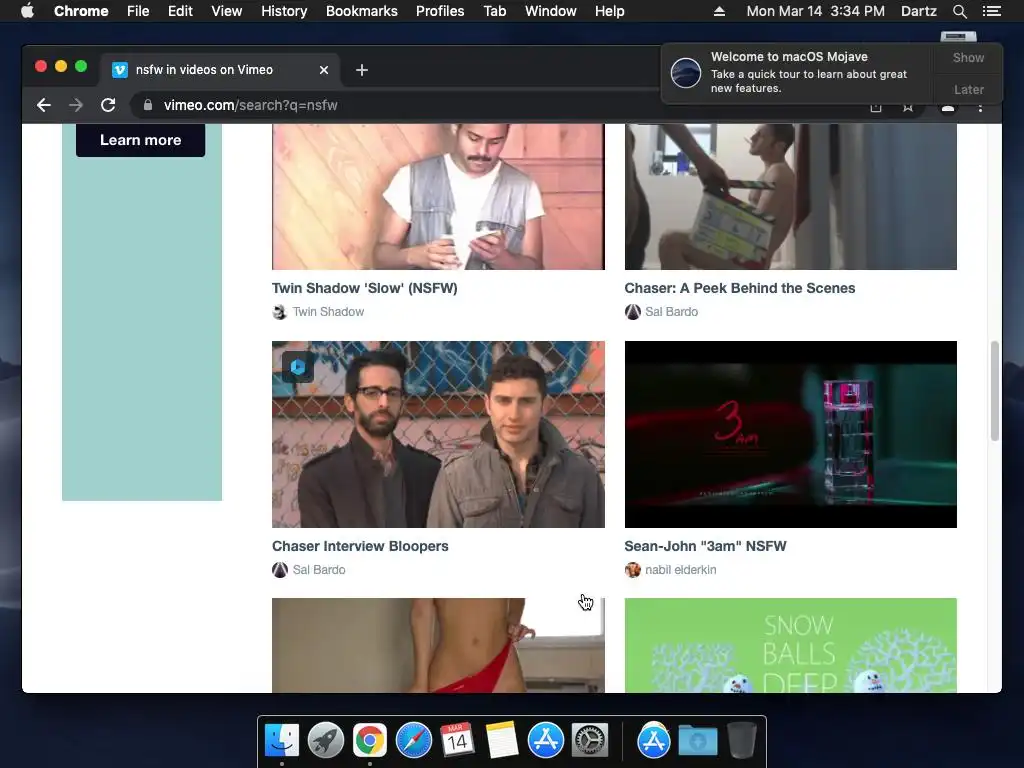Click the Twin Shadow author name
1024x768 pixels.
(328, 312)
